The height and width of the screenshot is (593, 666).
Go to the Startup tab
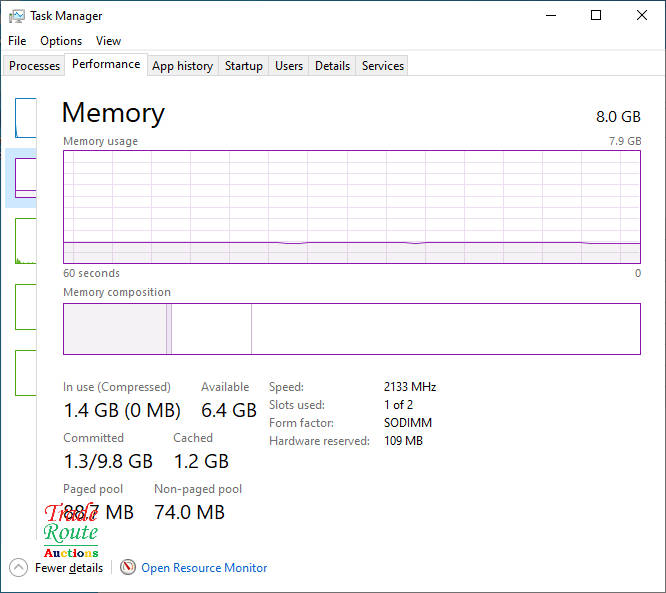pos(244,66)
